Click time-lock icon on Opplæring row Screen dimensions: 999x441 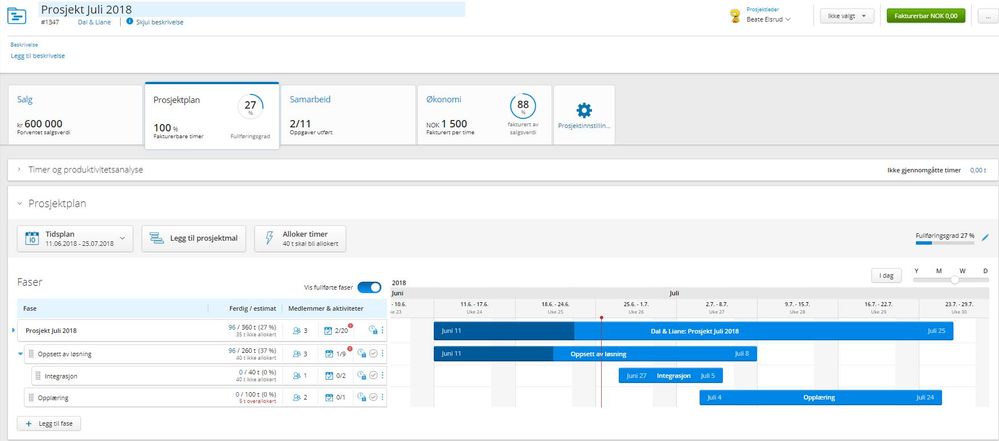click(361, 398)
